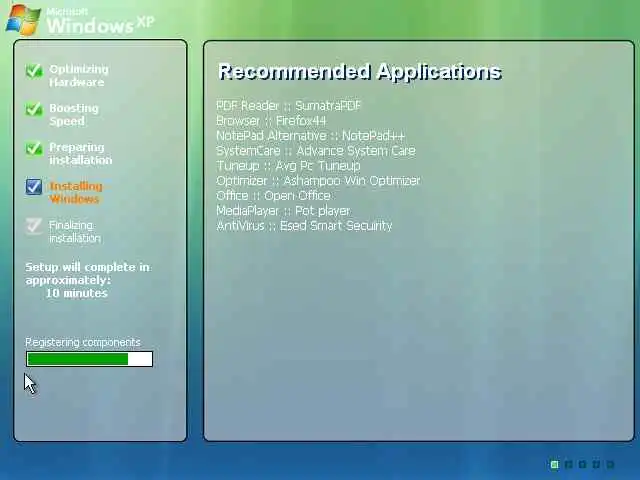Select the Finalizing installation step label

tap(75, 231)
